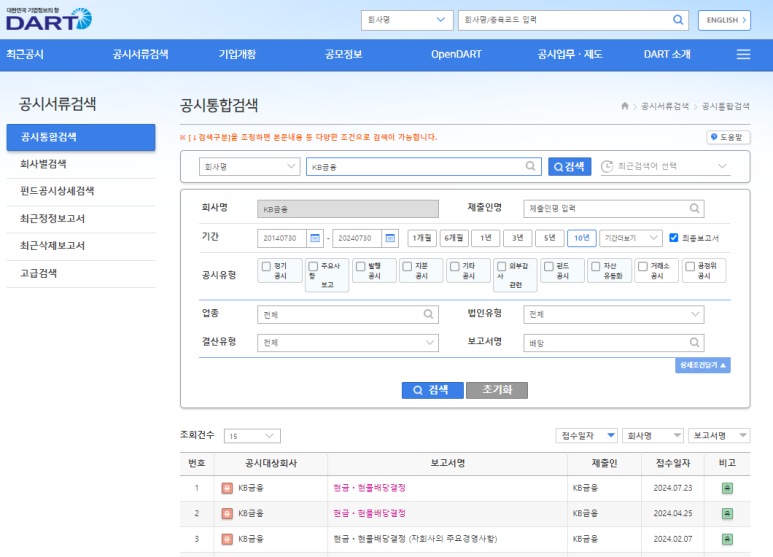
Task: Click the magnifier icon in the 제출인명 field
Action: click(694, 209)
